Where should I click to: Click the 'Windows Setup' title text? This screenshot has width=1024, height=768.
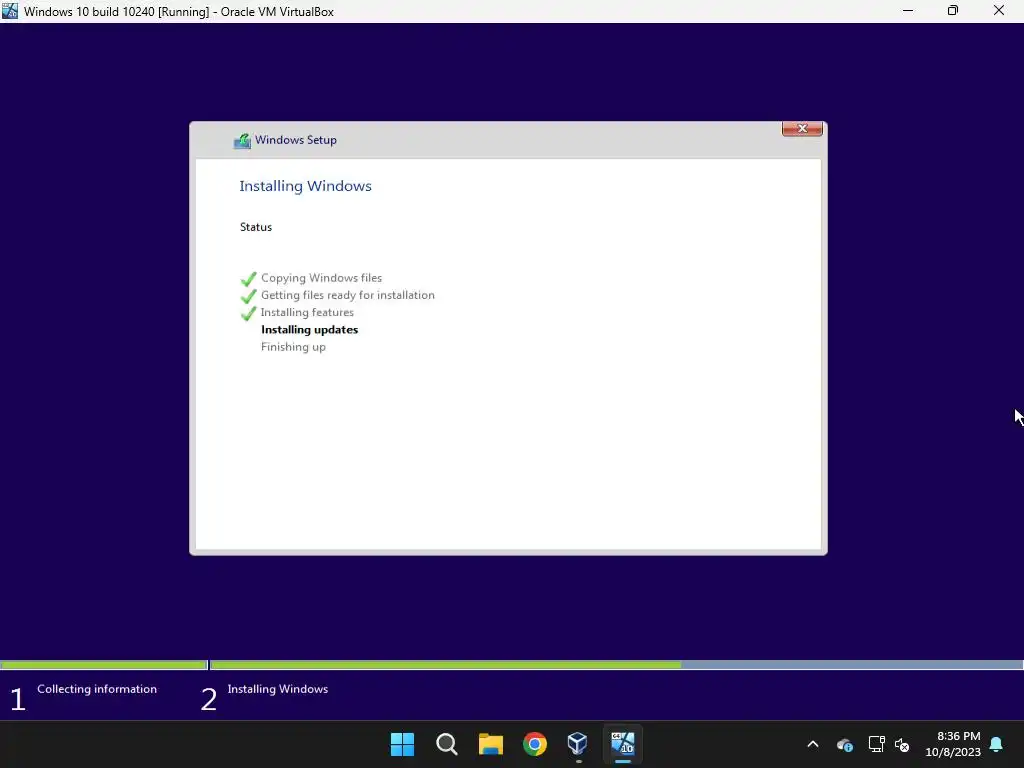(x=296, y=140)
